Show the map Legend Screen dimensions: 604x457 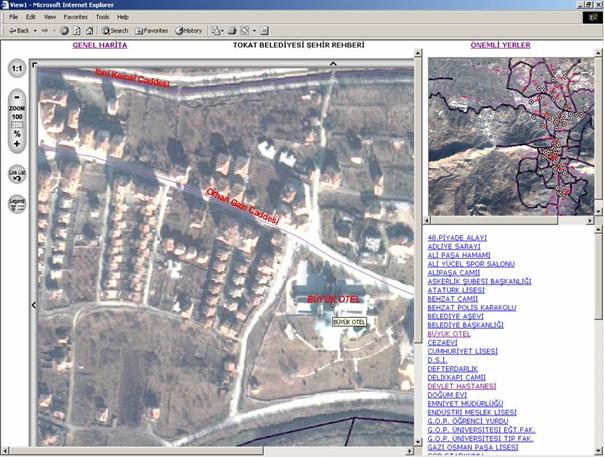(17, 203)
